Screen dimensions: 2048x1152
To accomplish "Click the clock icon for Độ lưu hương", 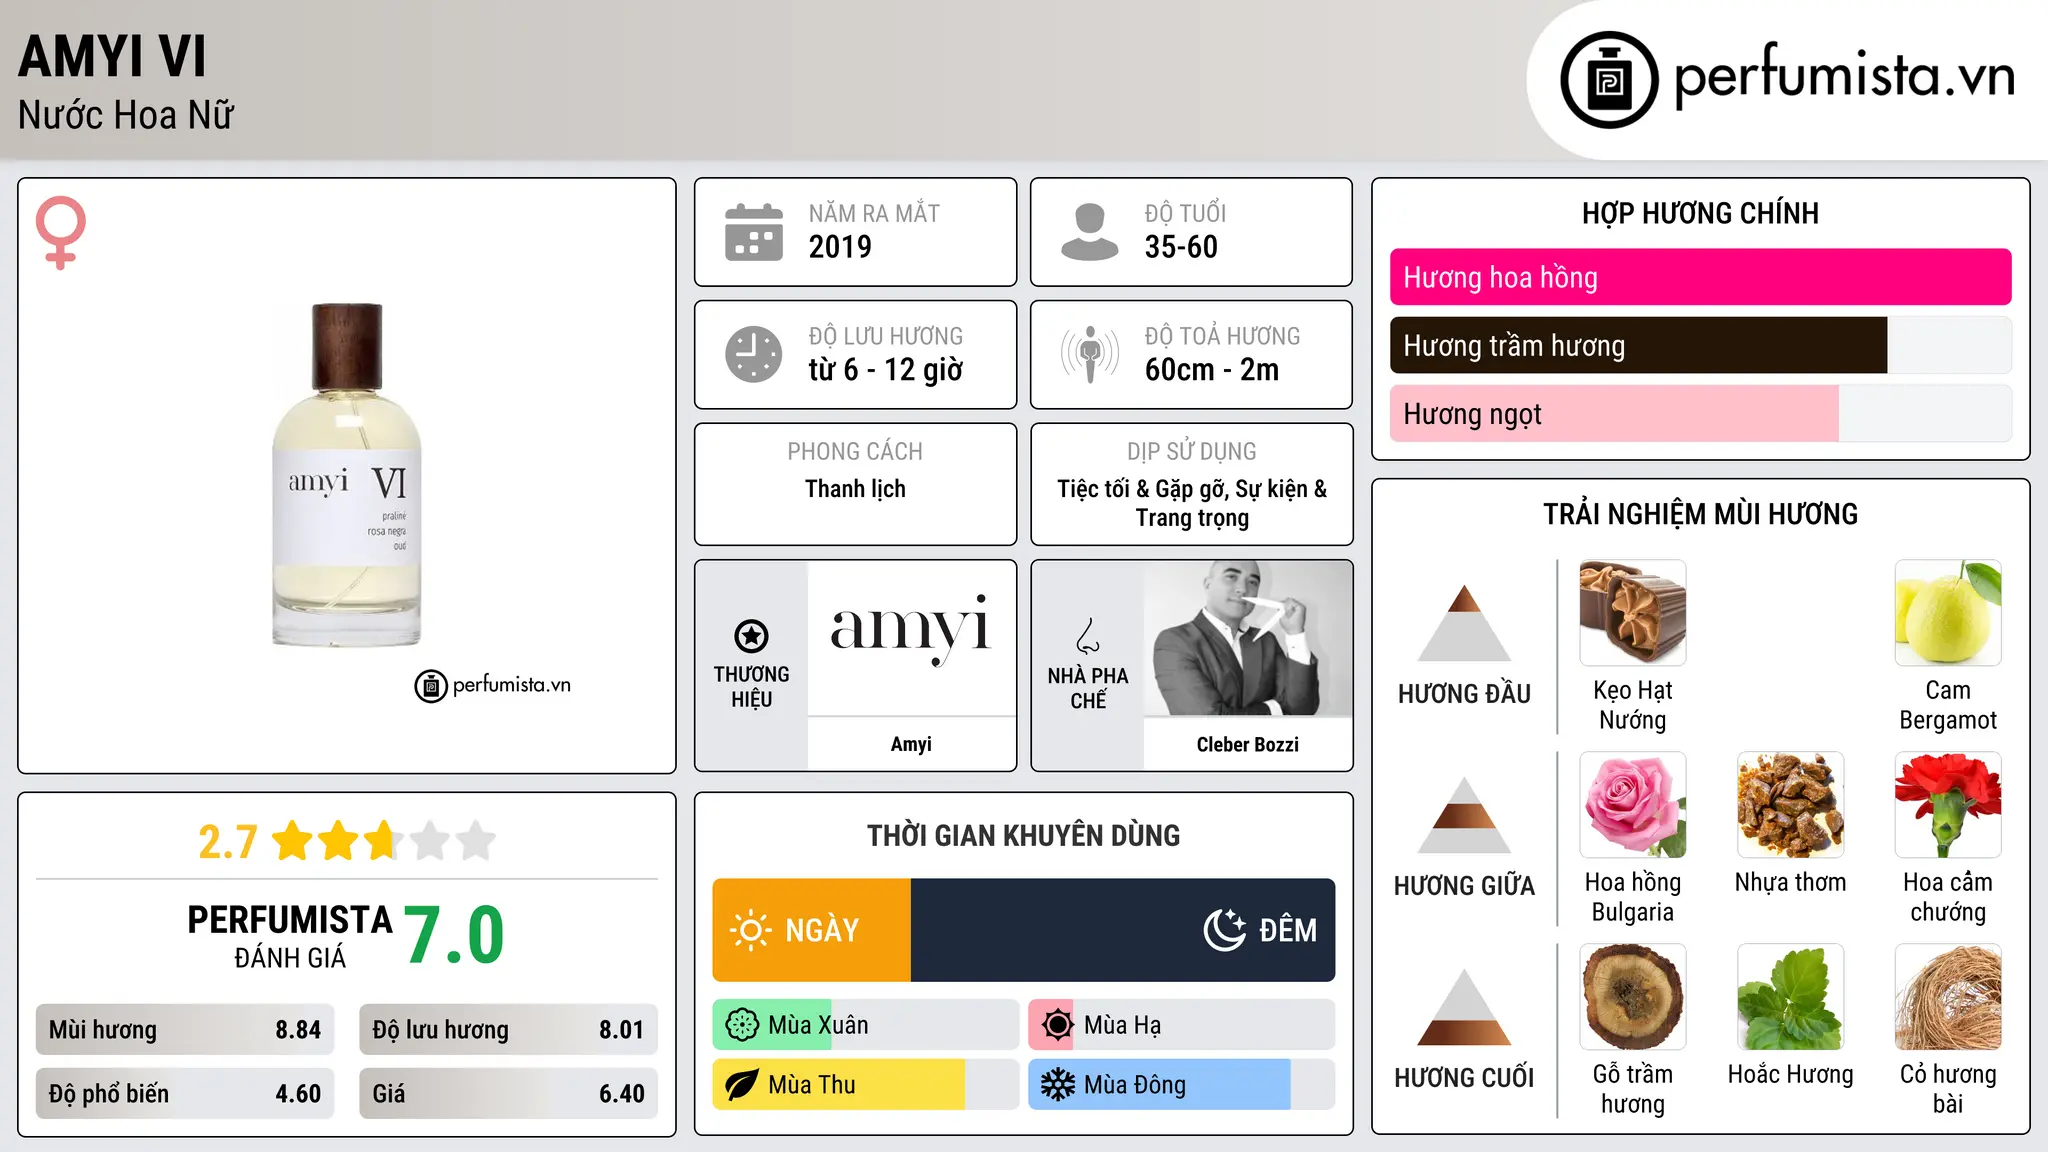I will pos(754,354).
